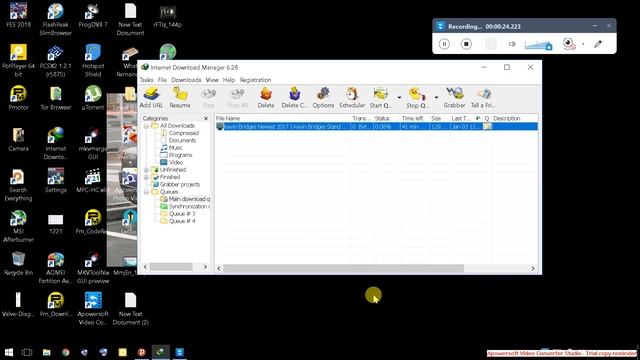
Task: Open the MSI Afterburner desktop icon
Action: pos(18,227)
